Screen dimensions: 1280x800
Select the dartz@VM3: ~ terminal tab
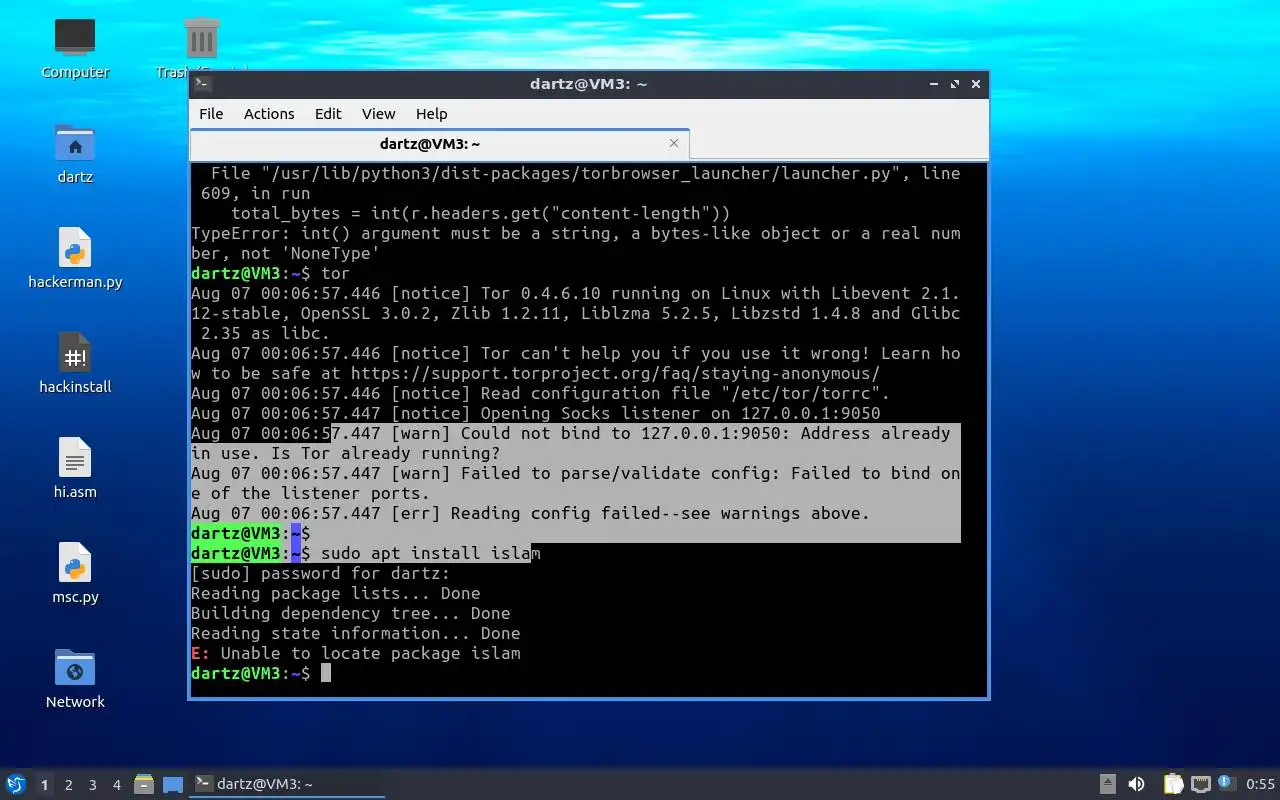440,144
